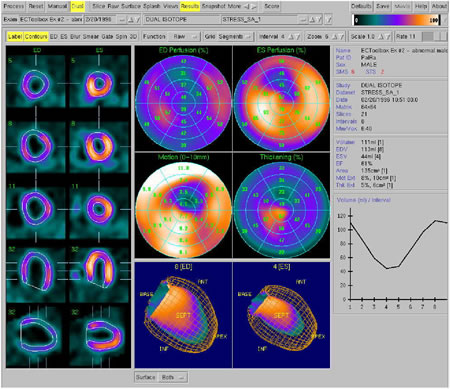Enable the Blur option

75,37
